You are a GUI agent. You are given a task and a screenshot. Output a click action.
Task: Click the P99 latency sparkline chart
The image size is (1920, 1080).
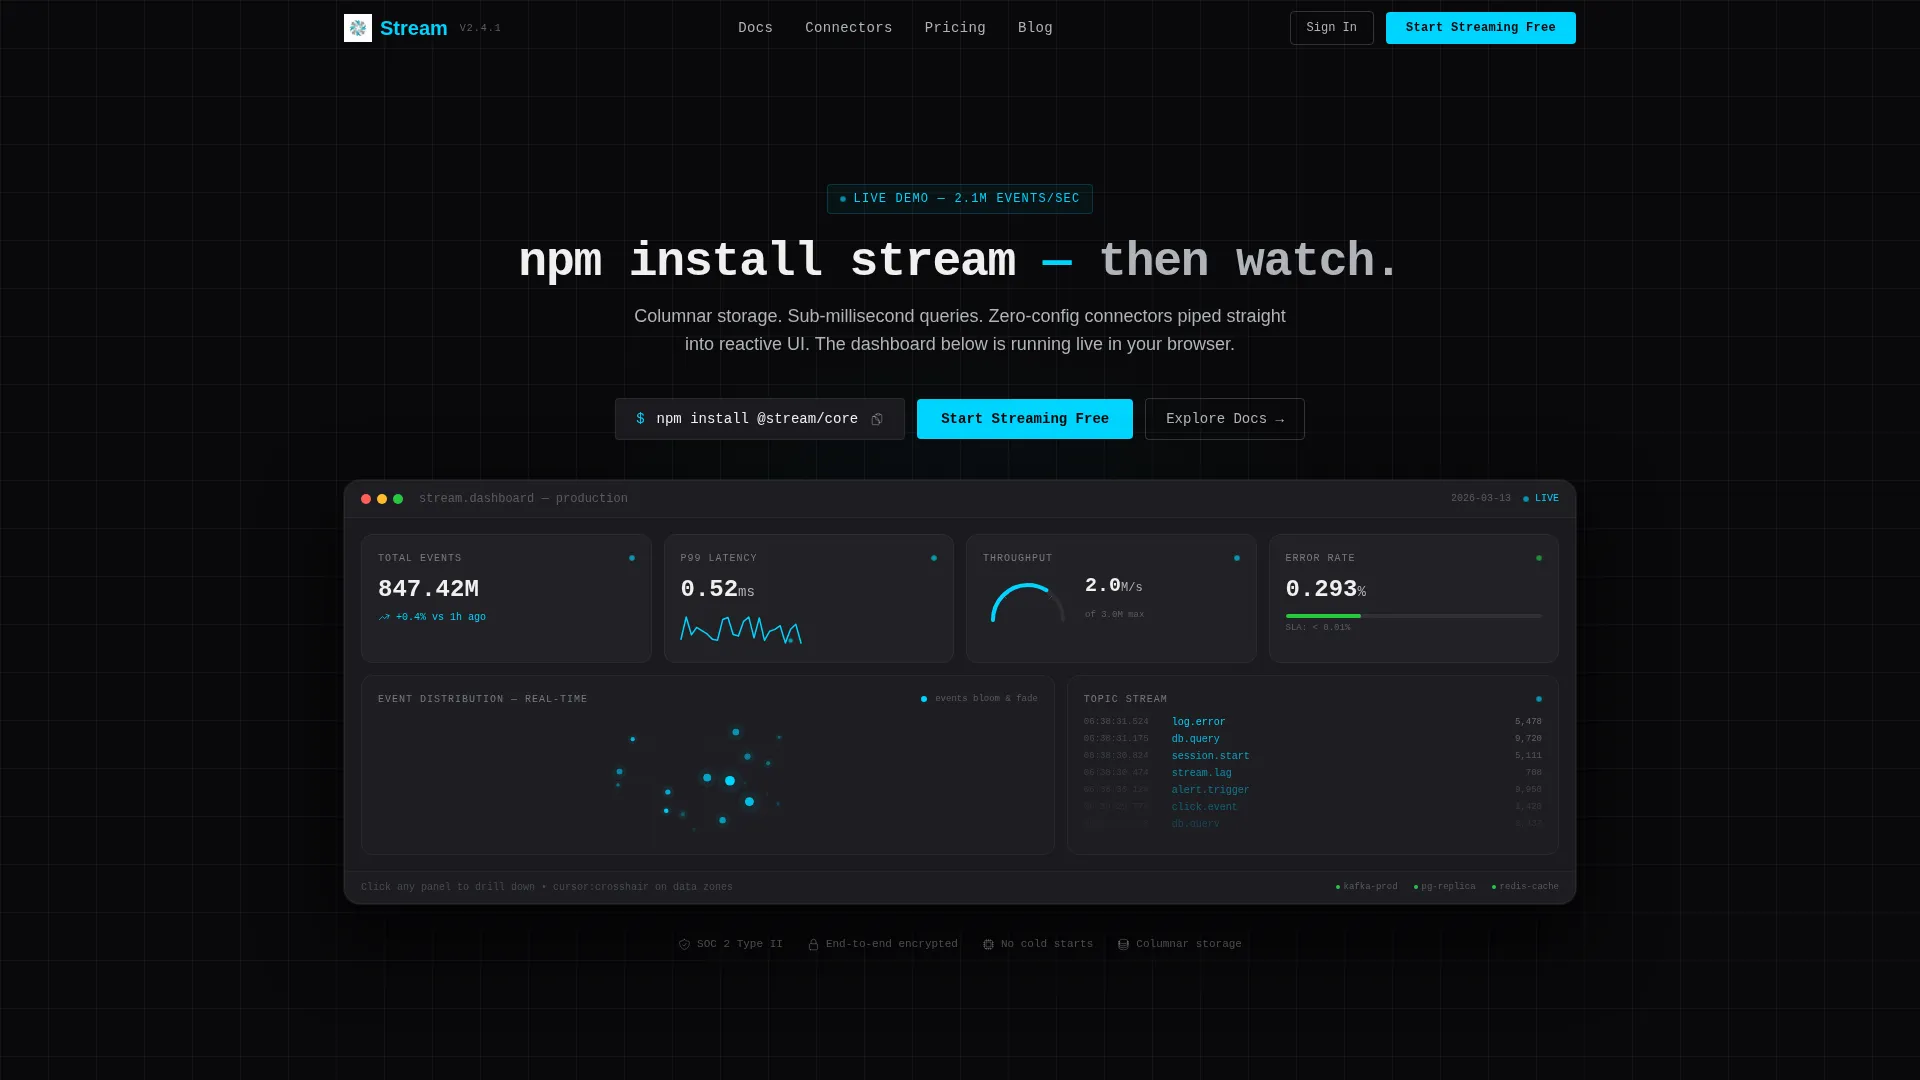click(x=741, y=629)
